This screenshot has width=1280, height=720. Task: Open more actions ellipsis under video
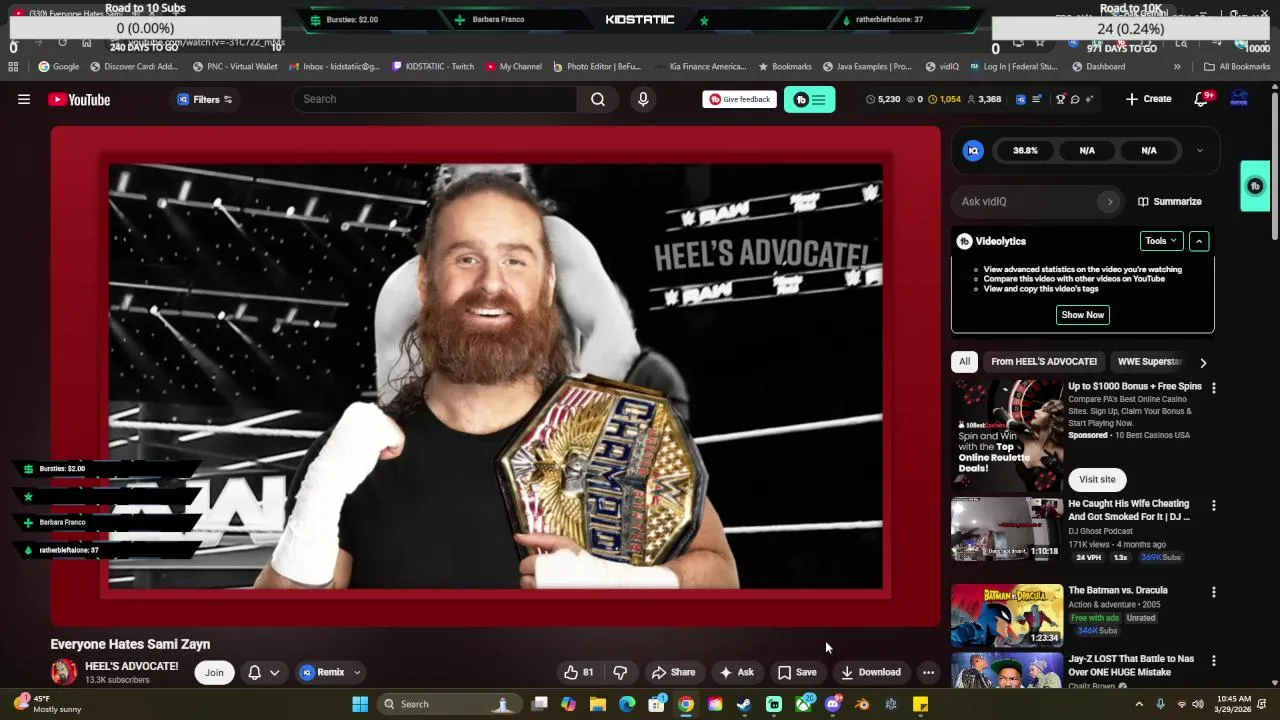[x=928, y=672]
